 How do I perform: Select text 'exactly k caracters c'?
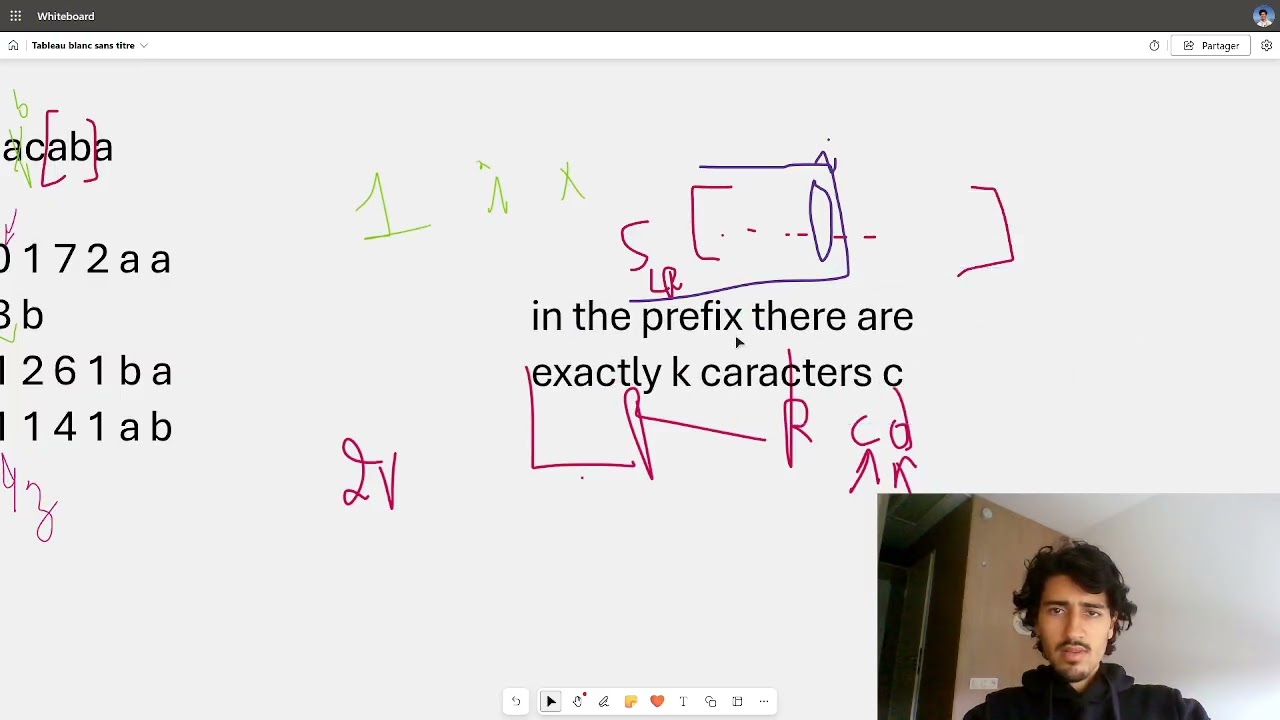(x=717, y=373)
